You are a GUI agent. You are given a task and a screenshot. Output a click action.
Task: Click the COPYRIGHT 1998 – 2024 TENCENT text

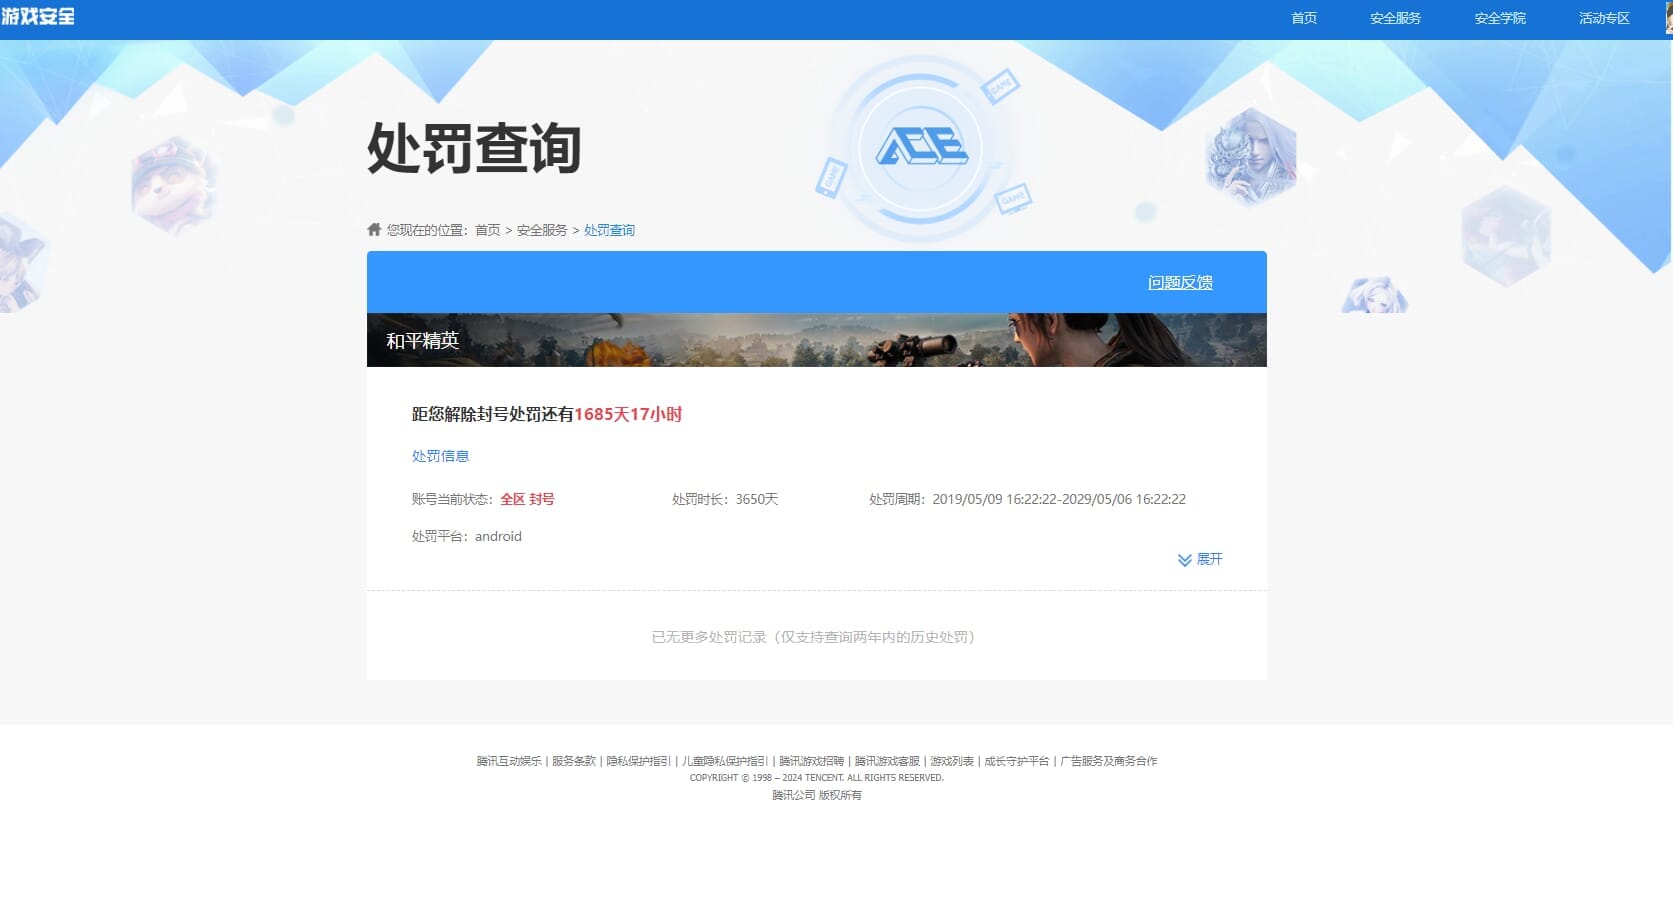coord(817,778)
